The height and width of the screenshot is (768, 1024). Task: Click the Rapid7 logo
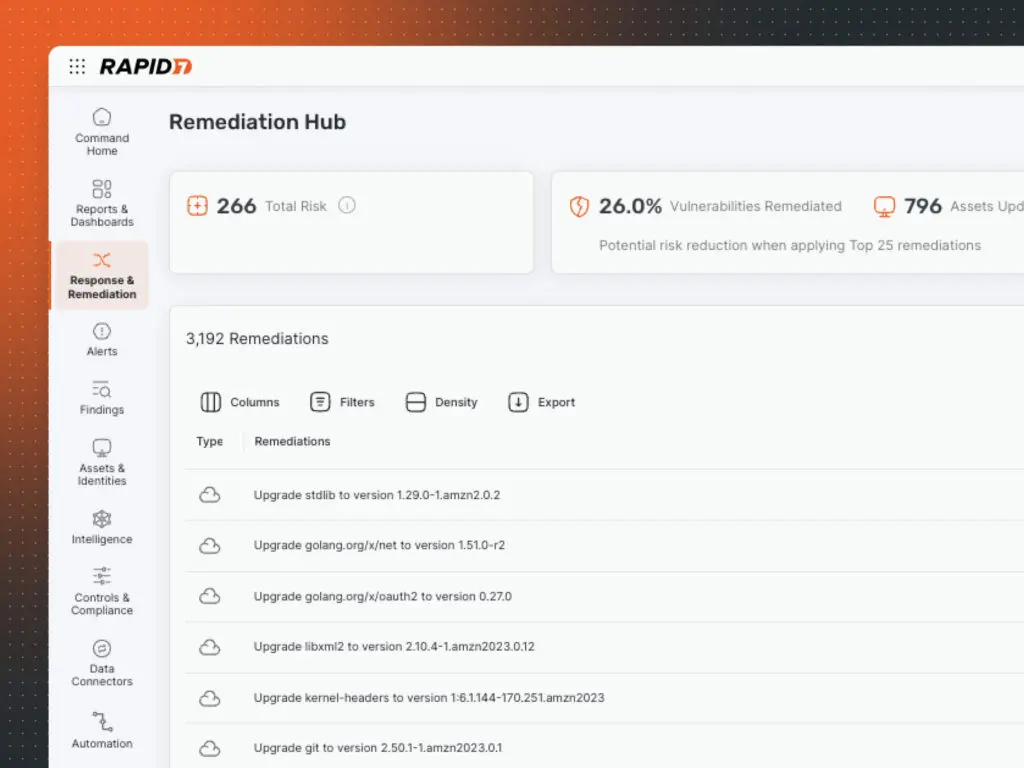point(146,67)
